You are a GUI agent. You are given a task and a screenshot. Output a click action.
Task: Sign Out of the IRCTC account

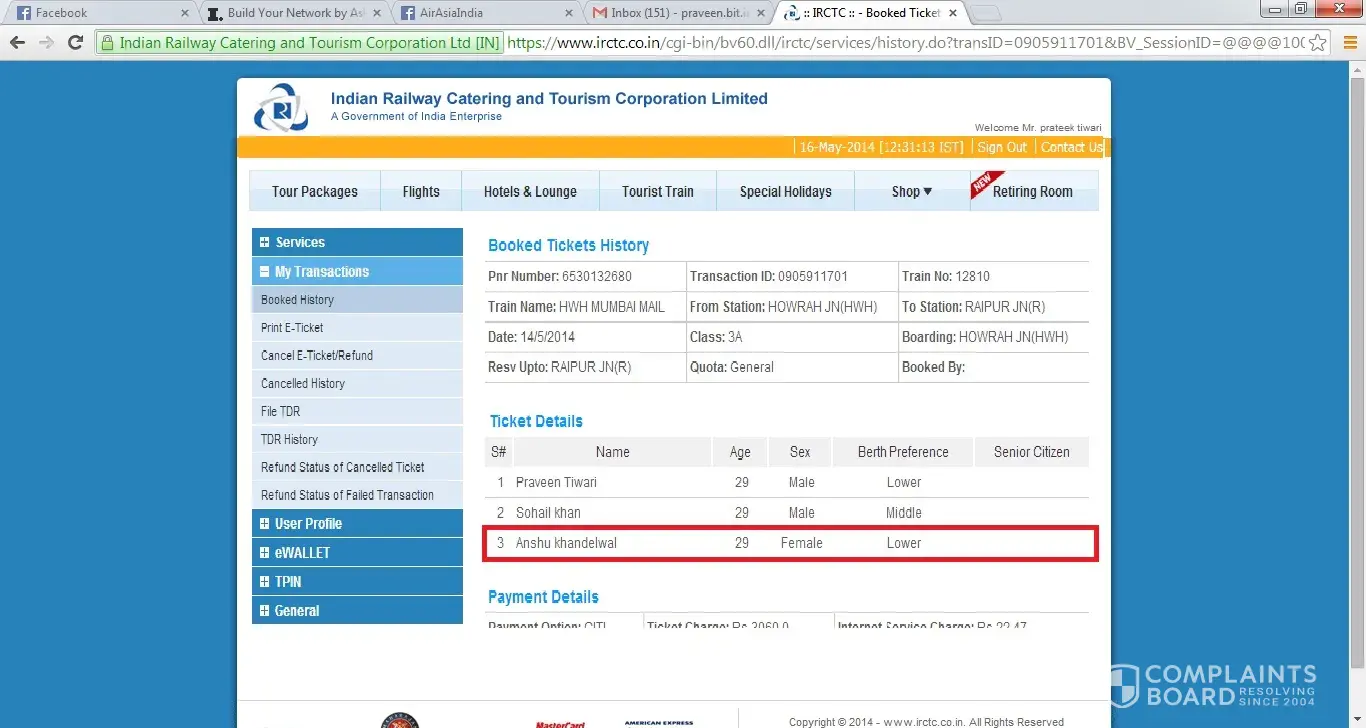click(1002, 147)
